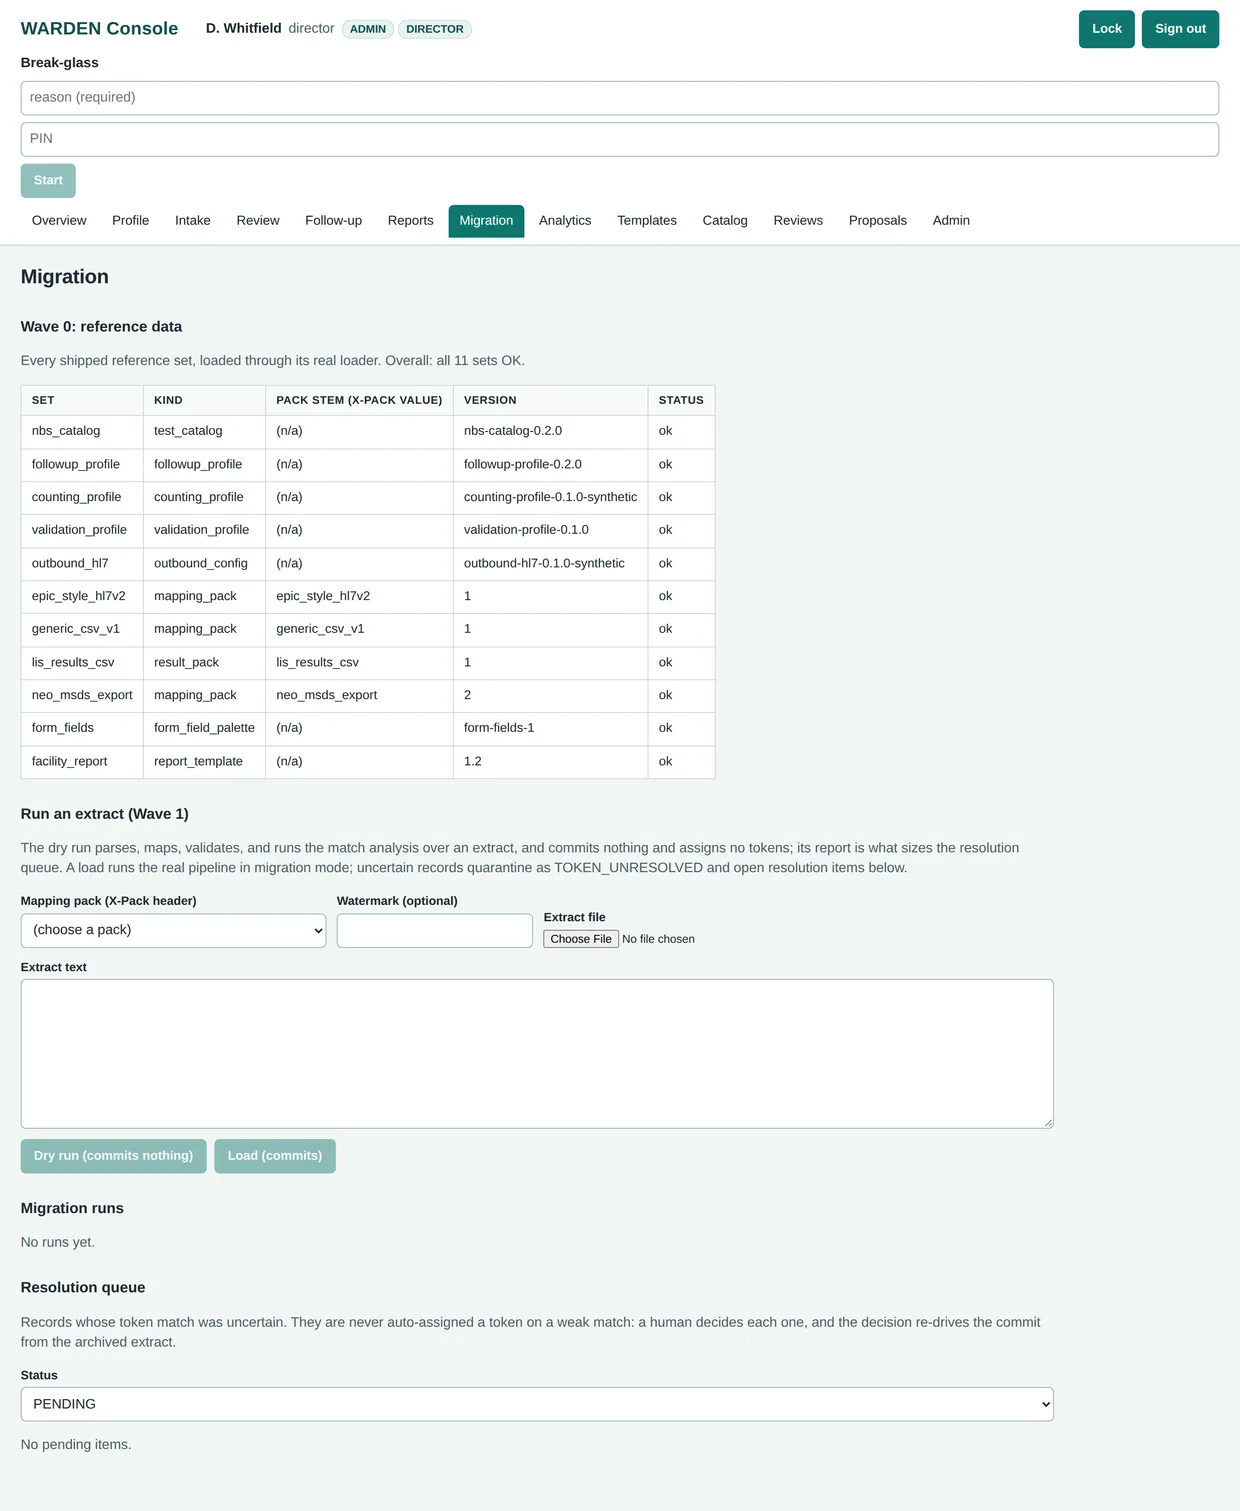Click the VERSION column header

[x=550, y=400]
